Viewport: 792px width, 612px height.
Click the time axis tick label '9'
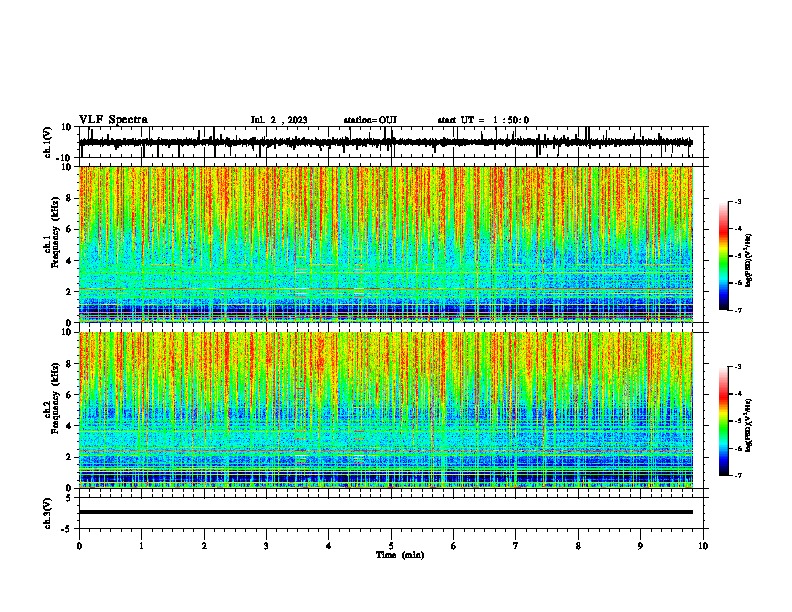point(640,546)
